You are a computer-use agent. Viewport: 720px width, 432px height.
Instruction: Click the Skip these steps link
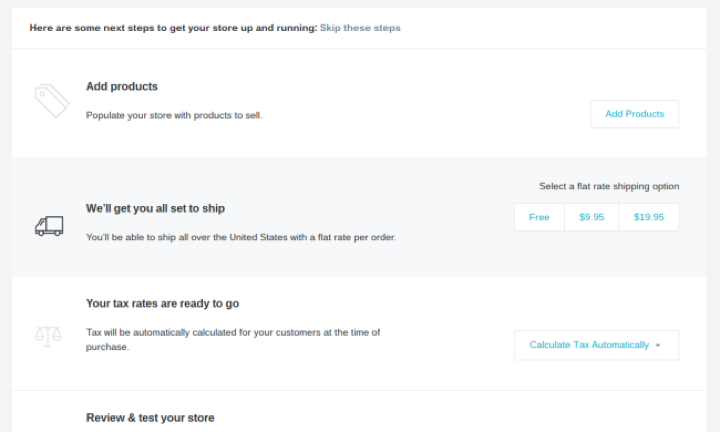(360, 28)
